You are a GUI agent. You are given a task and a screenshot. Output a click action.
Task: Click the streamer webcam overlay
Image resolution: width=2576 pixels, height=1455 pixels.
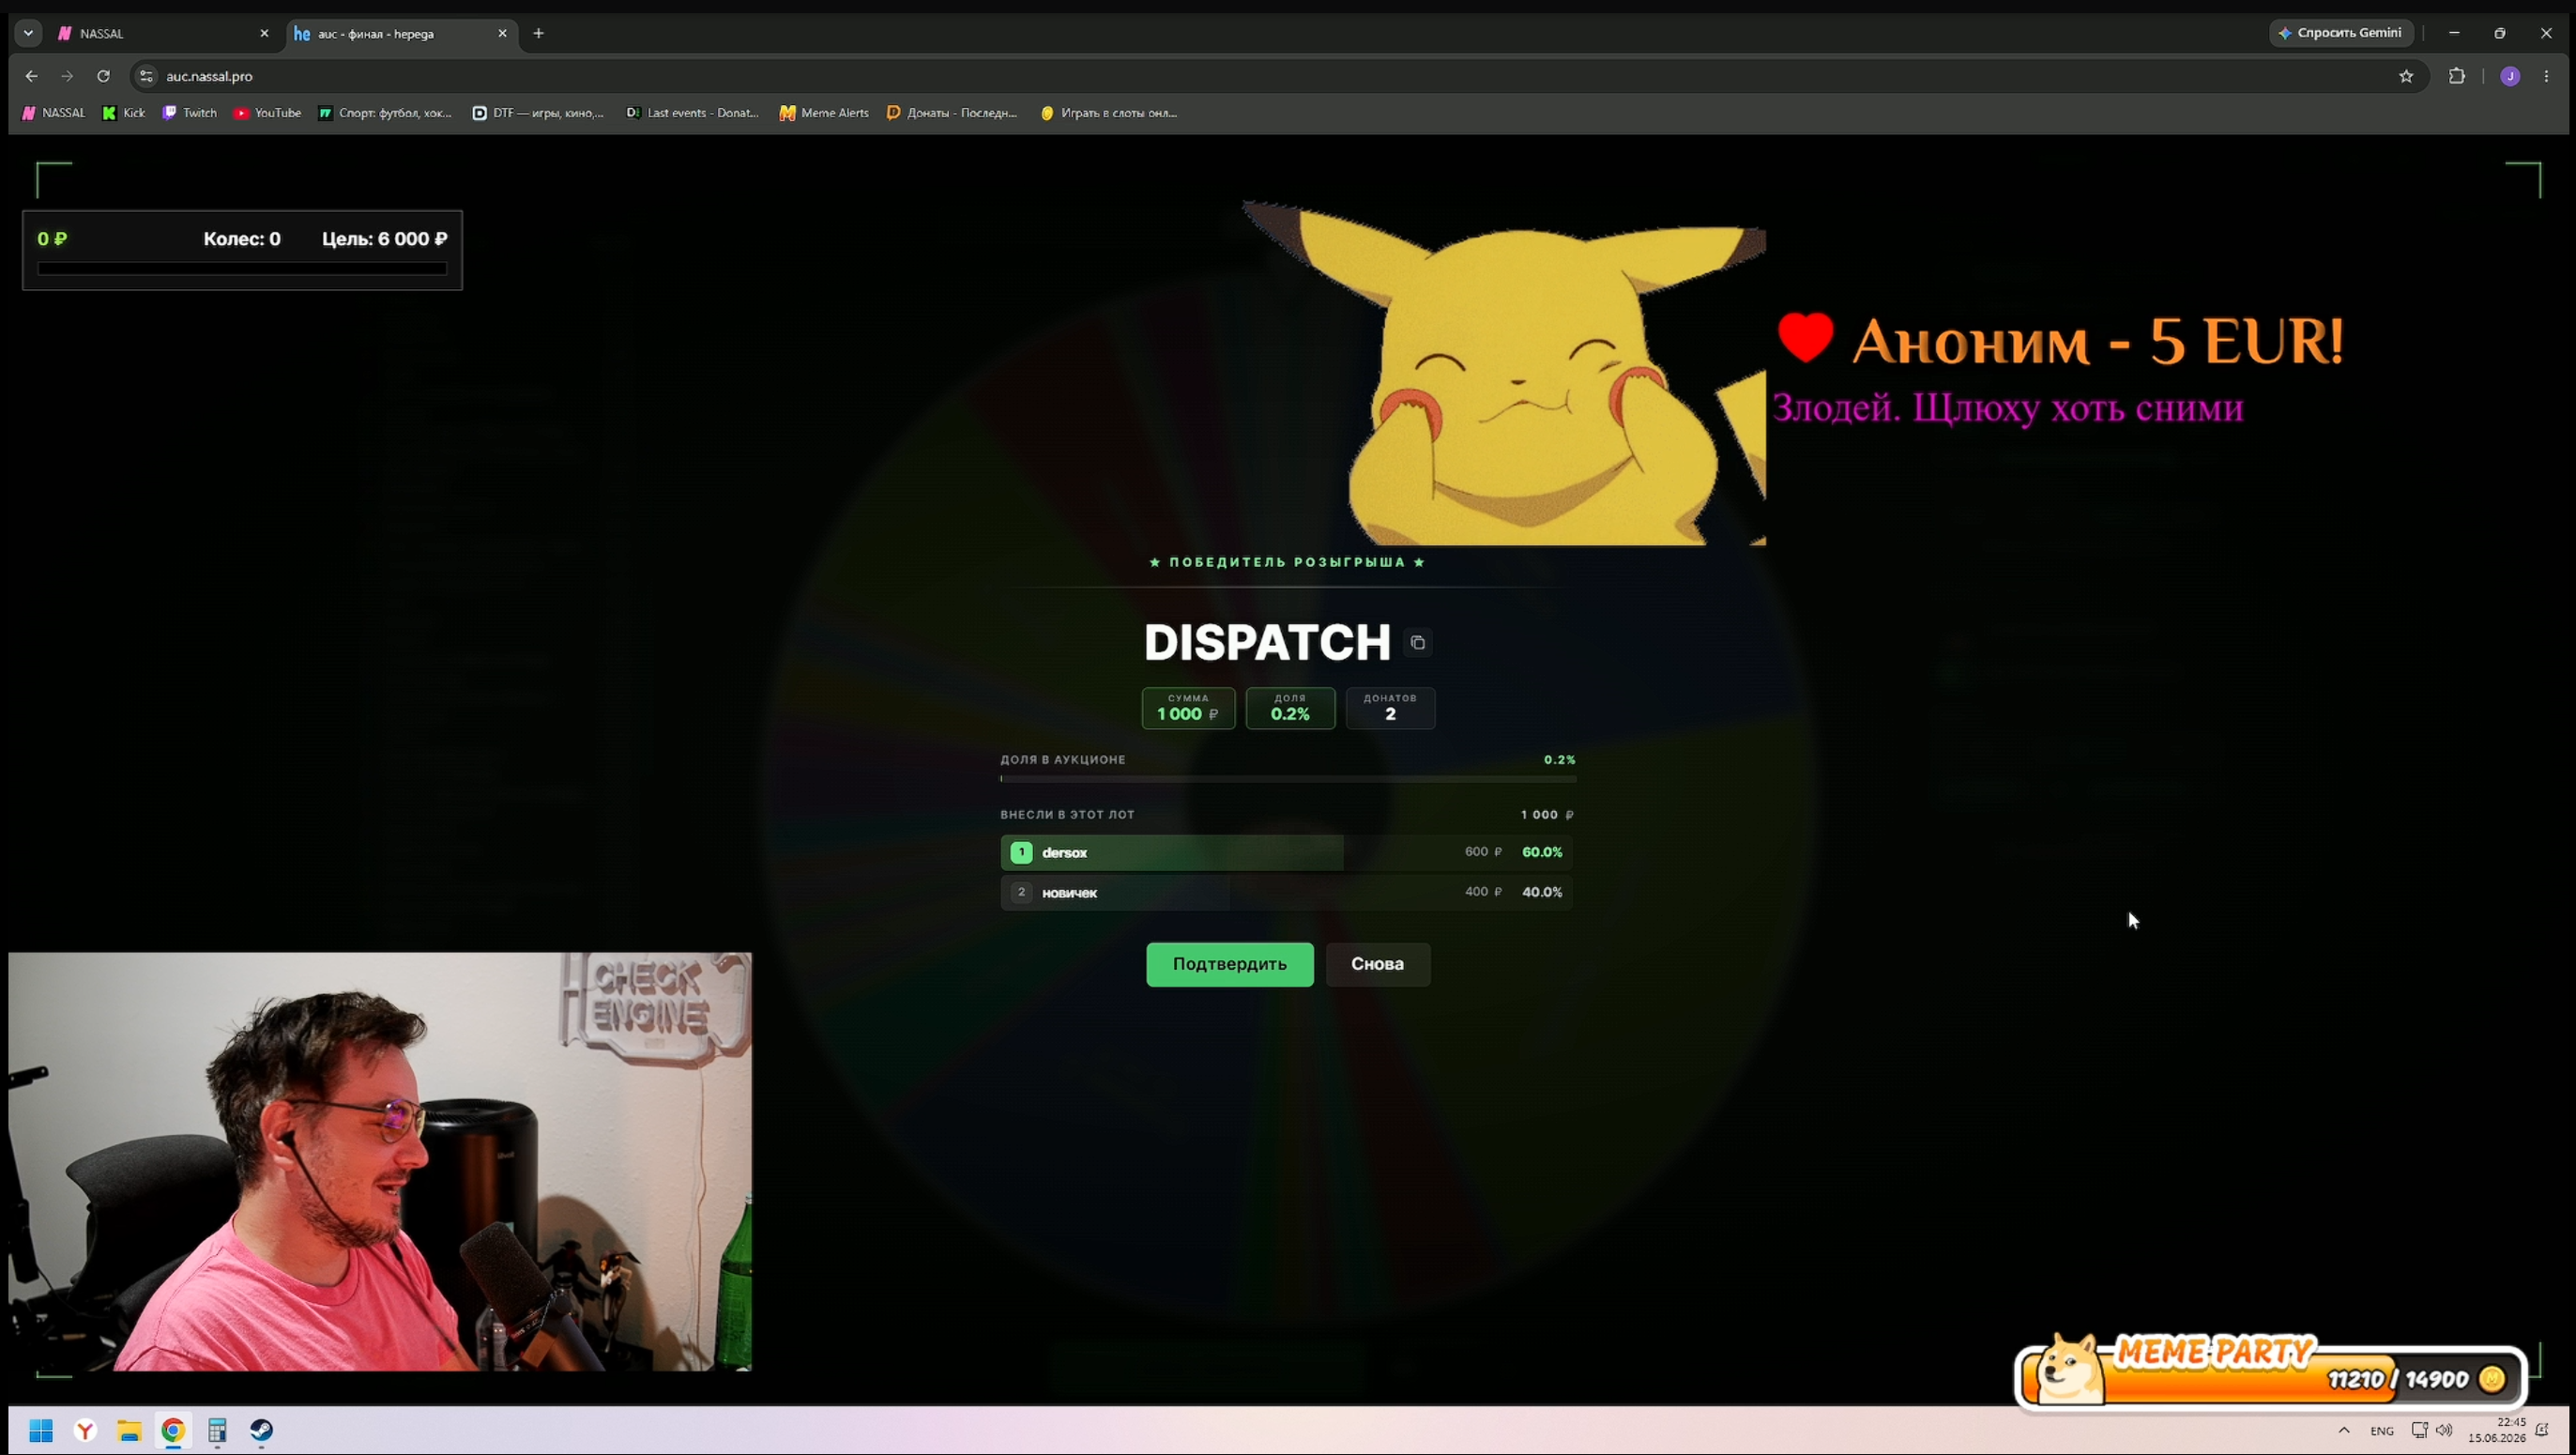click(x=380, y=1162)
